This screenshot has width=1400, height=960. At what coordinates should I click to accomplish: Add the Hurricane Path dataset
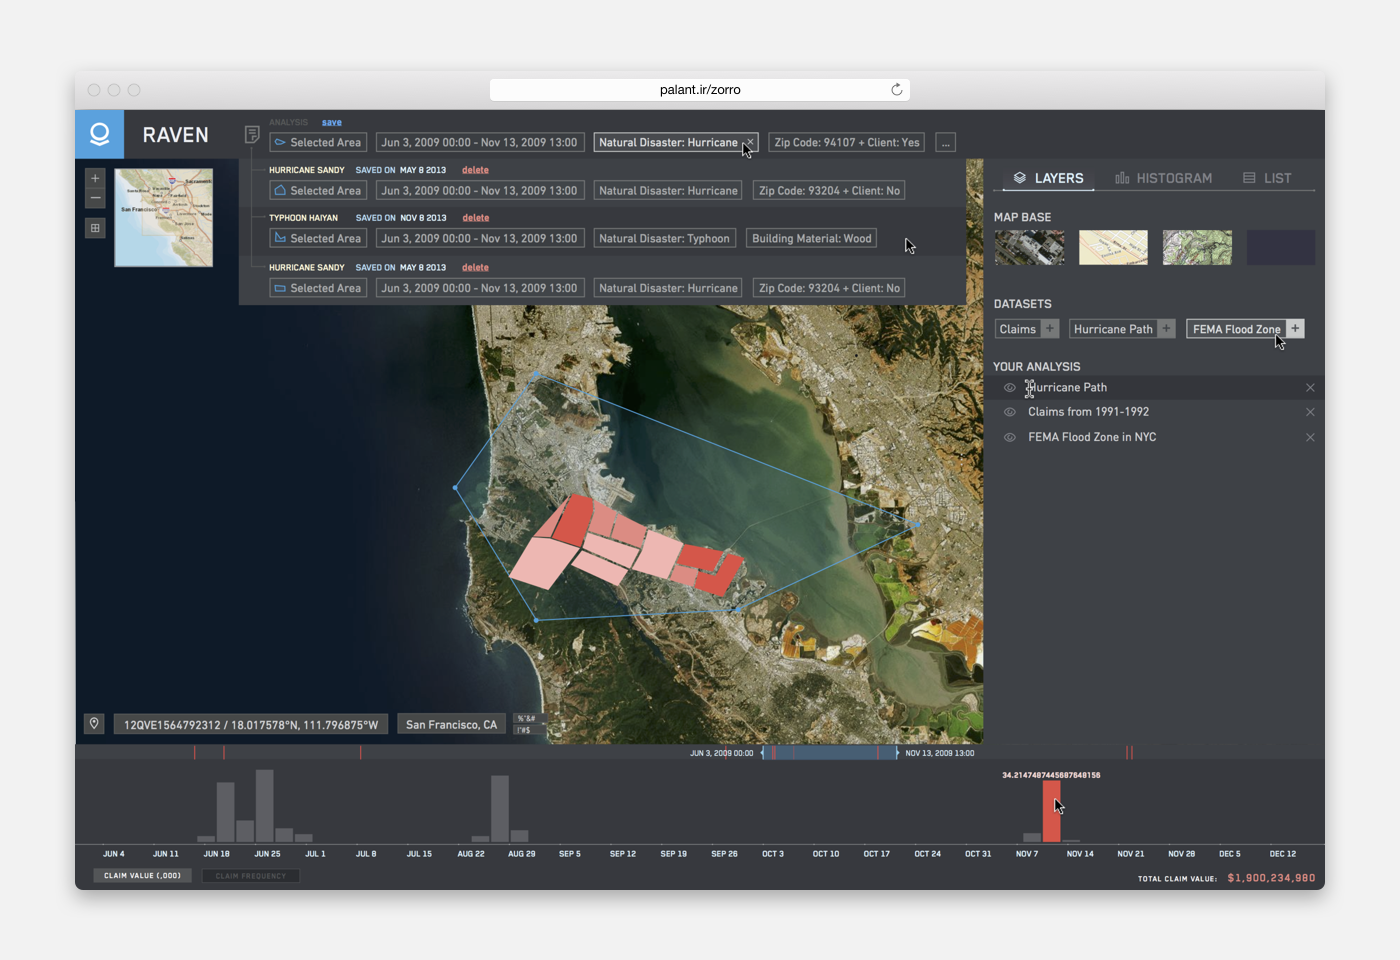point(1166,329)
